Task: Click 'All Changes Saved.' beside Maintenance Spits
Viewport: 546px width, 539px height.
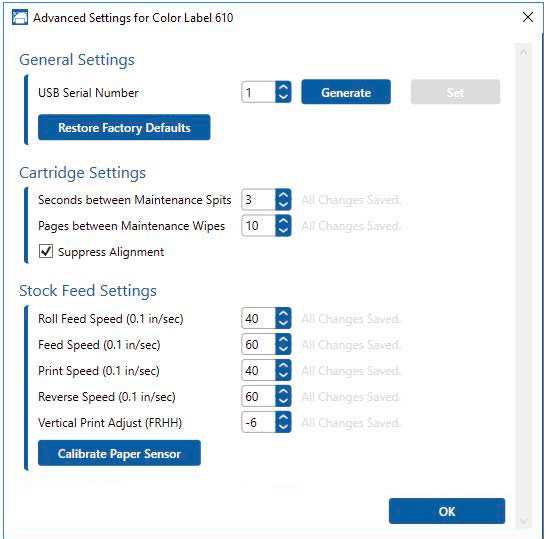Action: pos(351,200)
